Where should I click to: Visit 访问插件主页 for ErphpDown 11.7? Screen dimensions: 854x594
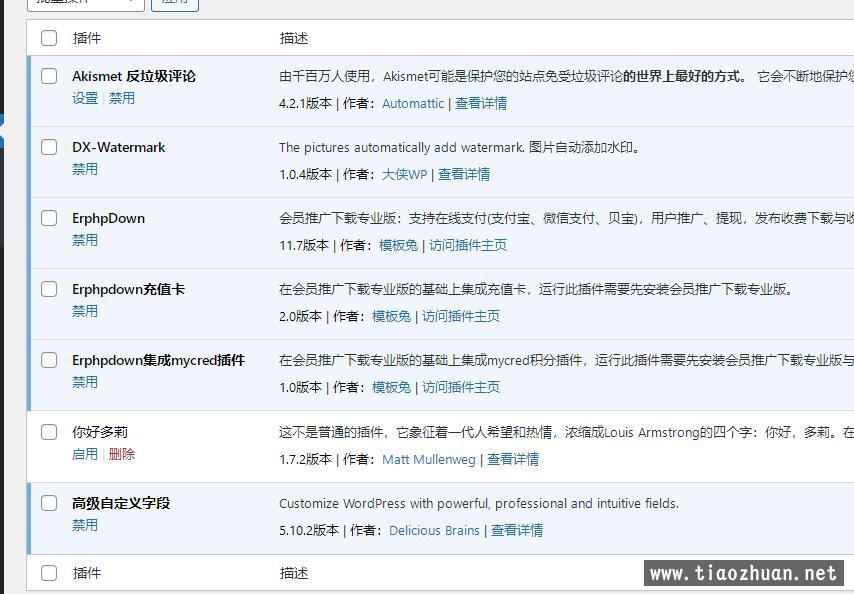(468, 246)
